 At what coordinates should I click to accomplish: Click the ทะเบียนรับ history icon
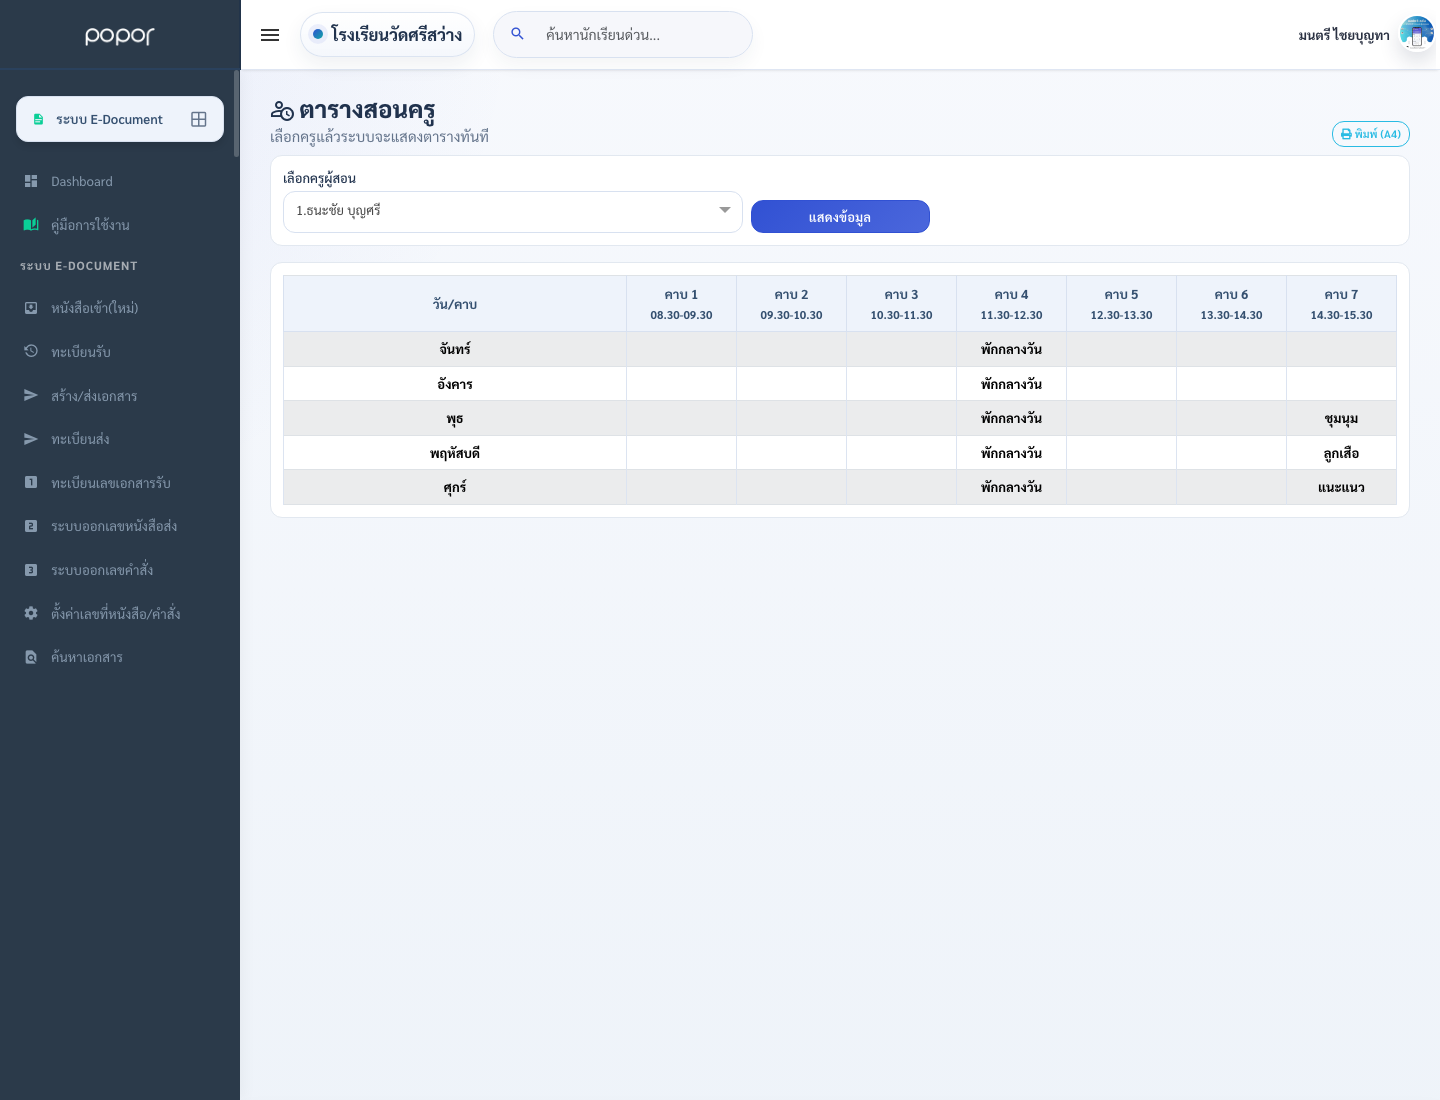tap(31, 351)
